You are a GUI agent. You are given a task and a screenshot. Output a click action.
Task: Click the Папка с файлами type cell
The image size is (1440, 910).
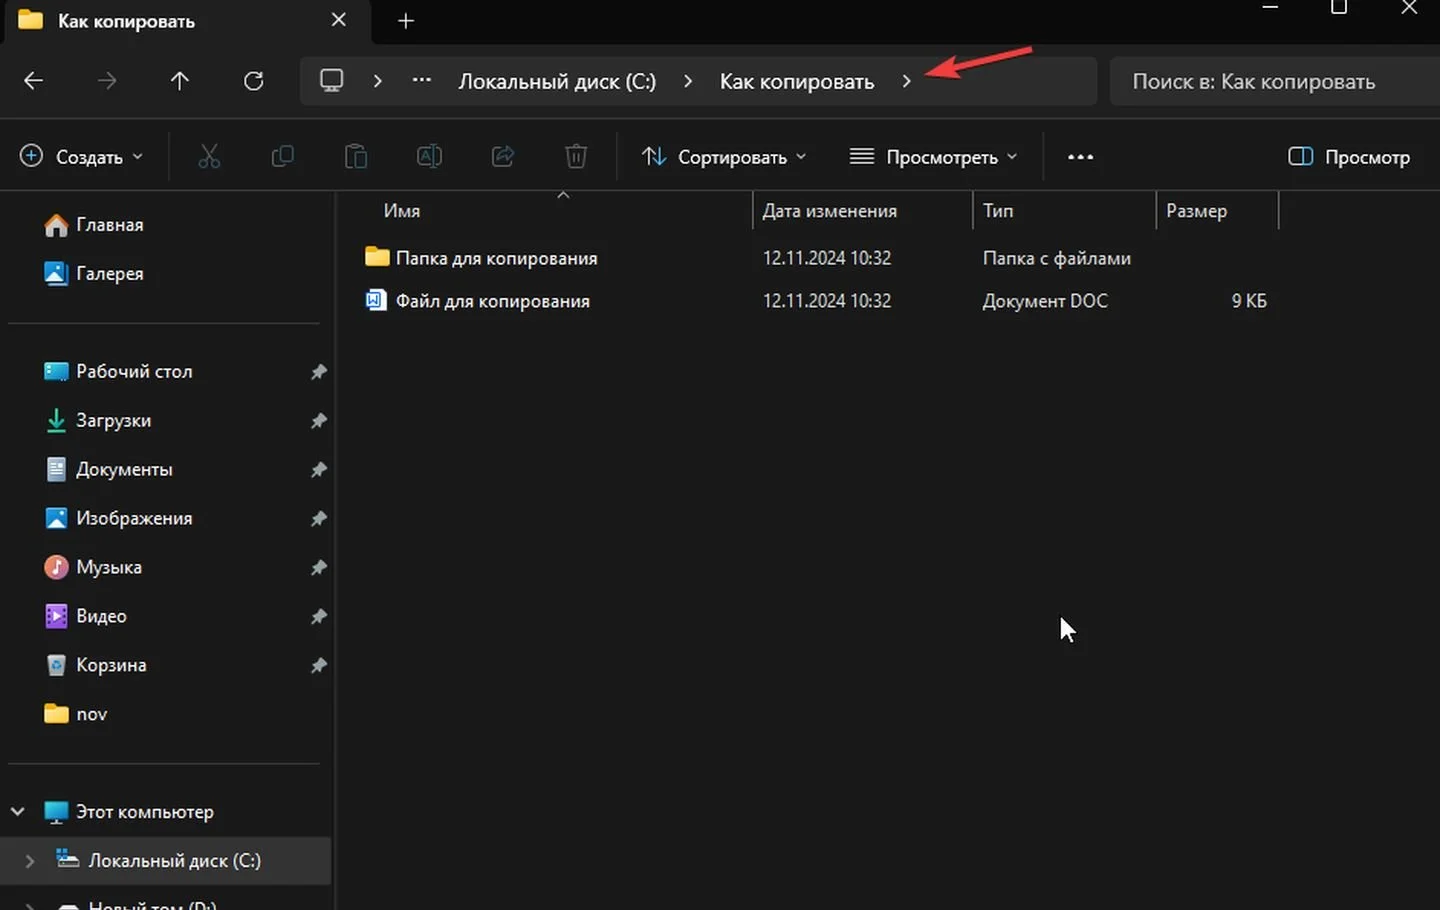pos(1057,258)
